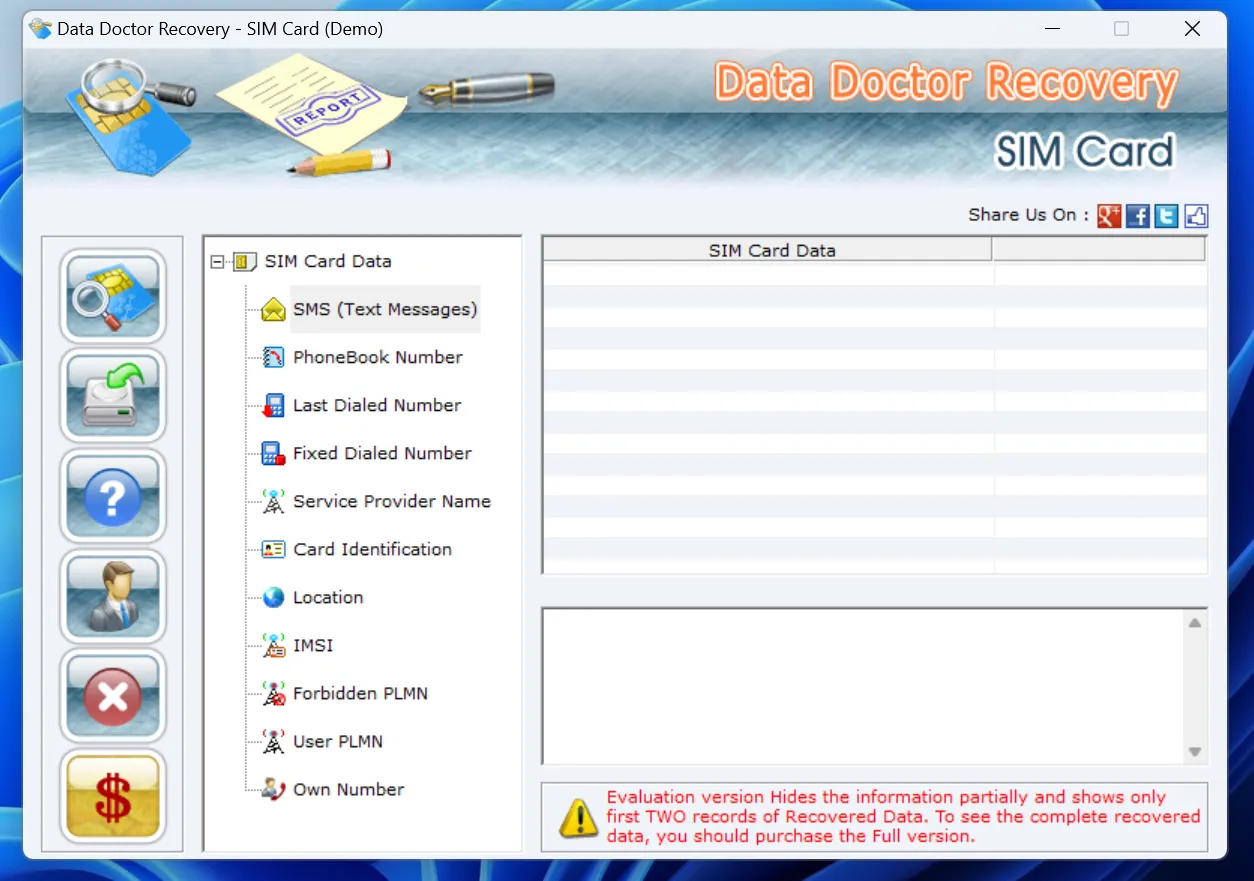The width and height of the screenshot is (1254, 881).
Task: Open the Location tree item
Action: (328, 598)
